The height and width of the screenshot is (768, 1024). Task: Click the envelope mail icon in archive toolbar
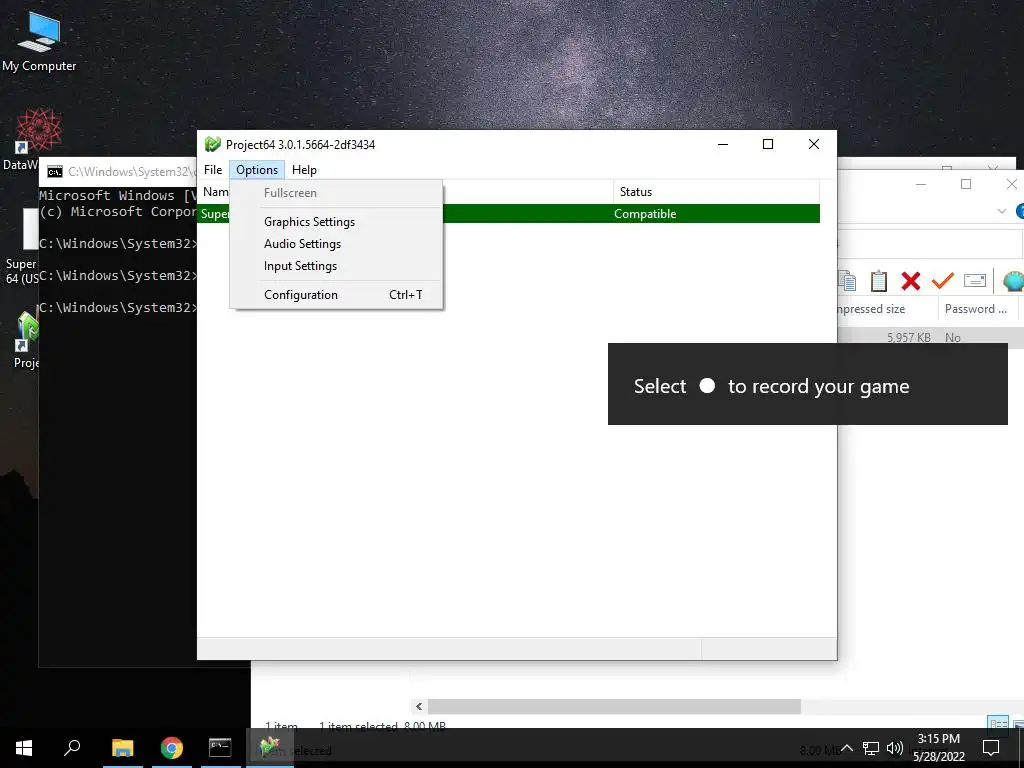(974, 281)
